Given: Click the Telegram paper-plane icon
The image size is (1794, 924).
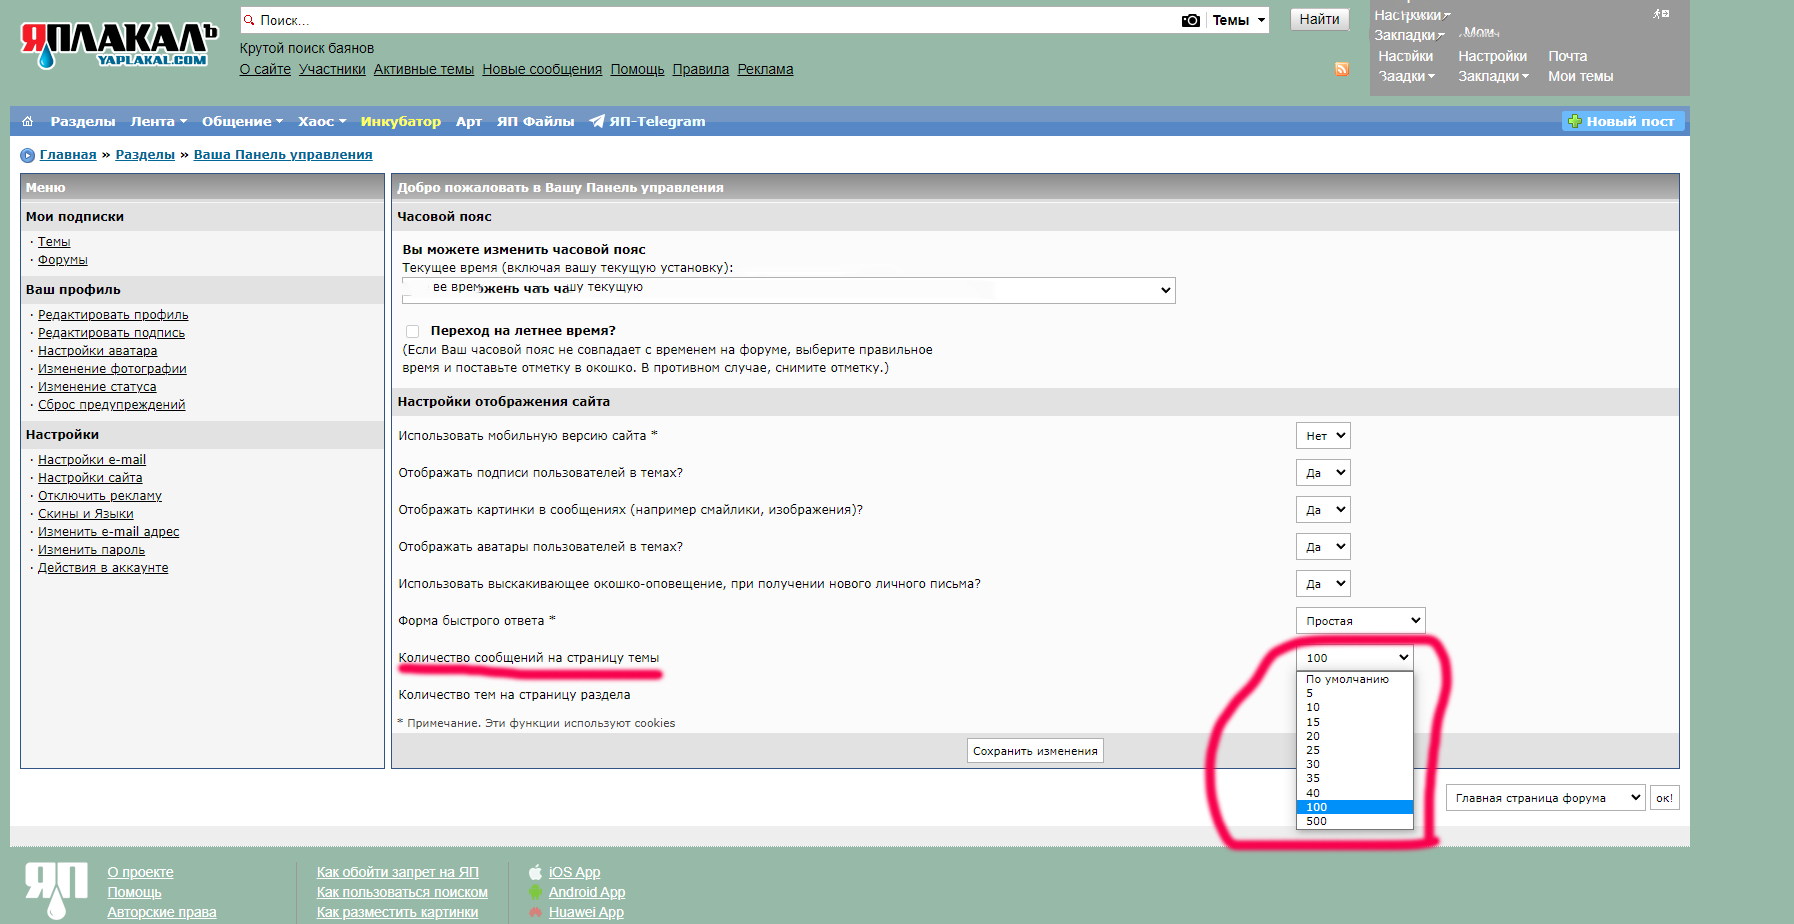Looking at the screenshot, I should [x=597, y=121].
